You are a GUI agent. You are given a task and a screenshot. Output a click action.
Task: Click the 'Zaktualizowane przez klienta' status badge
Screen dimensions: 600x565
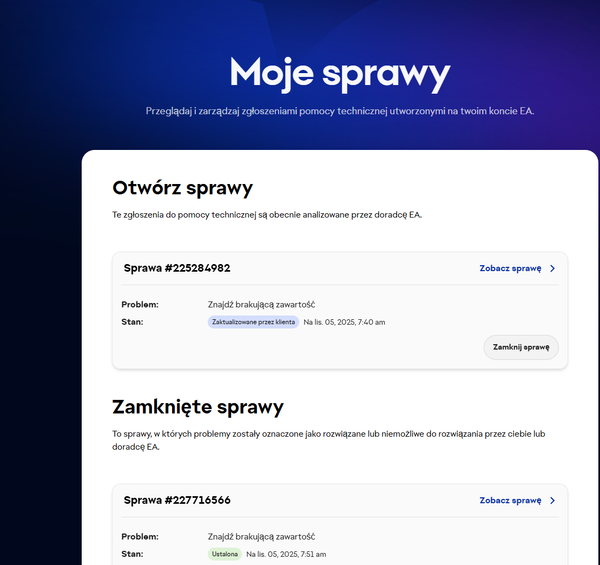pyautogui.click(x=253, y=322)
